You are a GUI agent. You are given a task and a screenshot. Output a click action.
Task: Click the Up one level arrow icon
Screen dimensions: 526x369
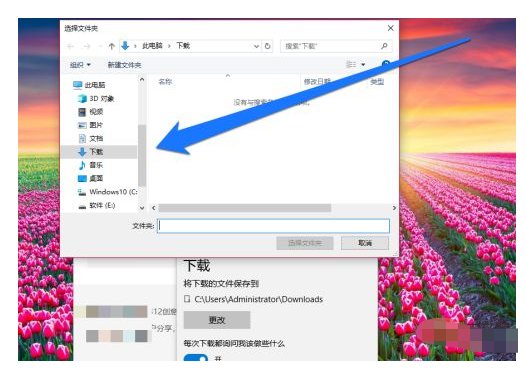pos(112,46)
